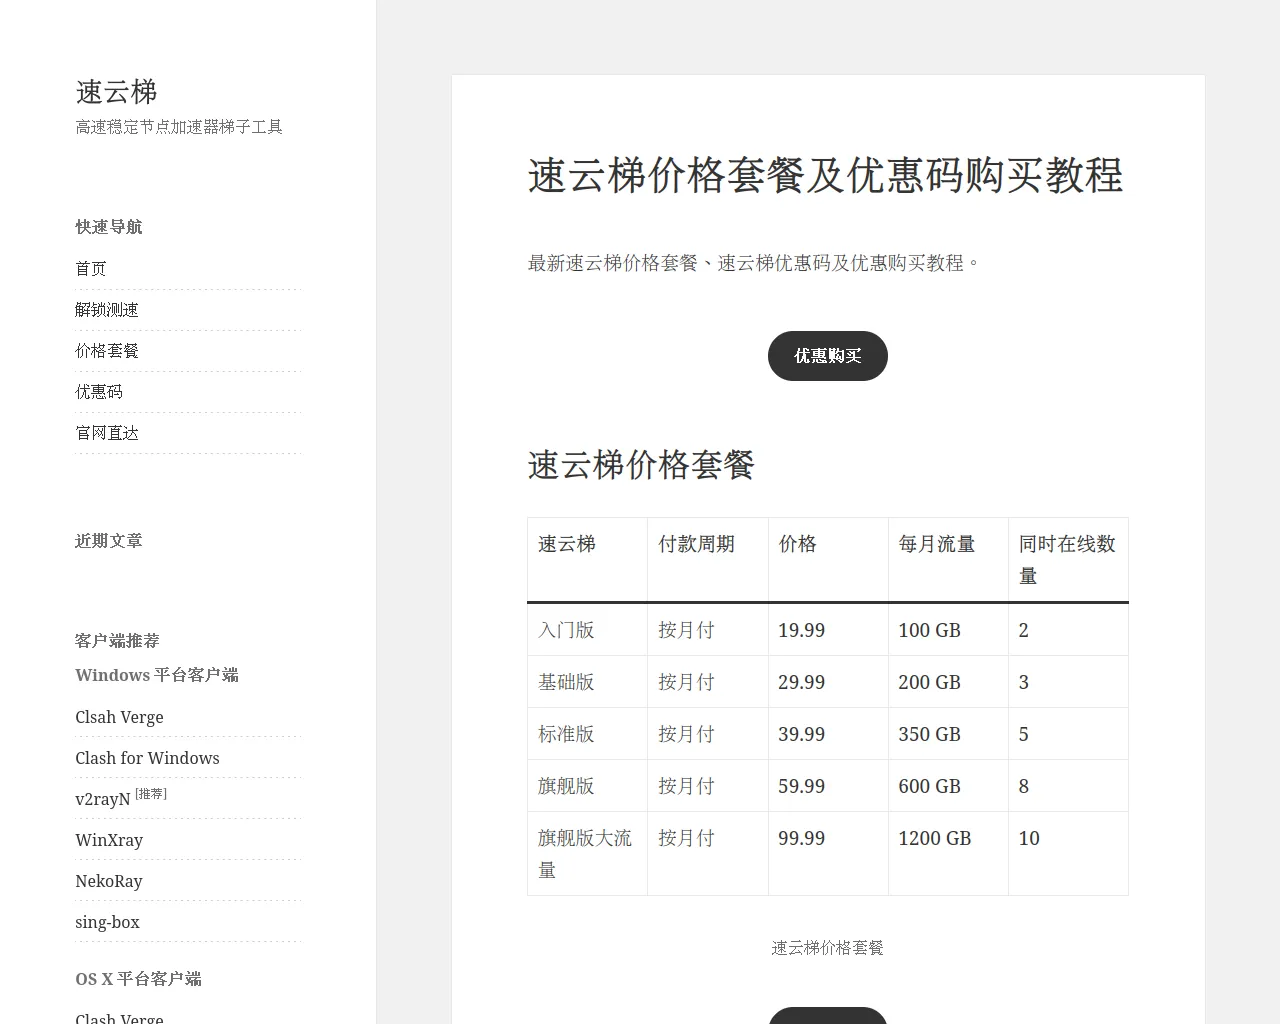Click the page heading 速云梯价格套餐及优惠码购买教程
Image resolution: width=1280 pixels, height=1024 pixels.
pos(825,176)
